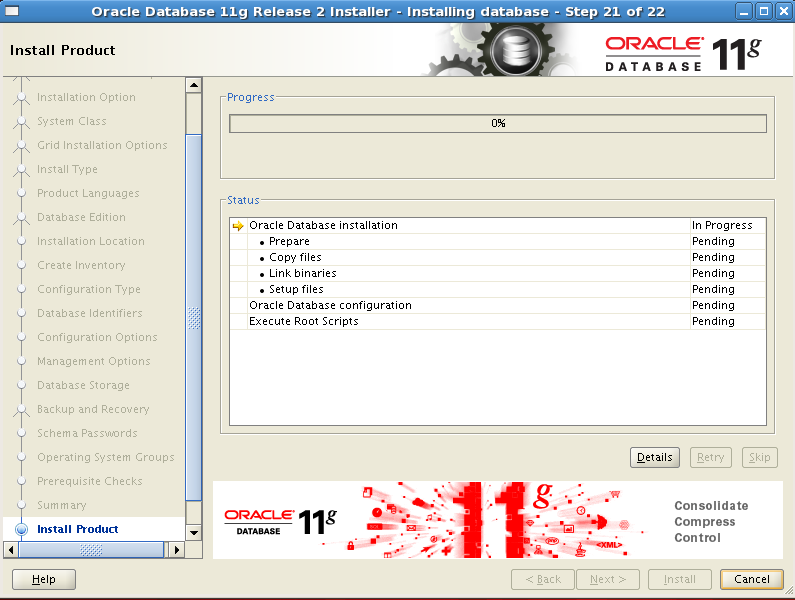Select Schema Passwords step
Screen dimensions: 795x600
(87, 433)
